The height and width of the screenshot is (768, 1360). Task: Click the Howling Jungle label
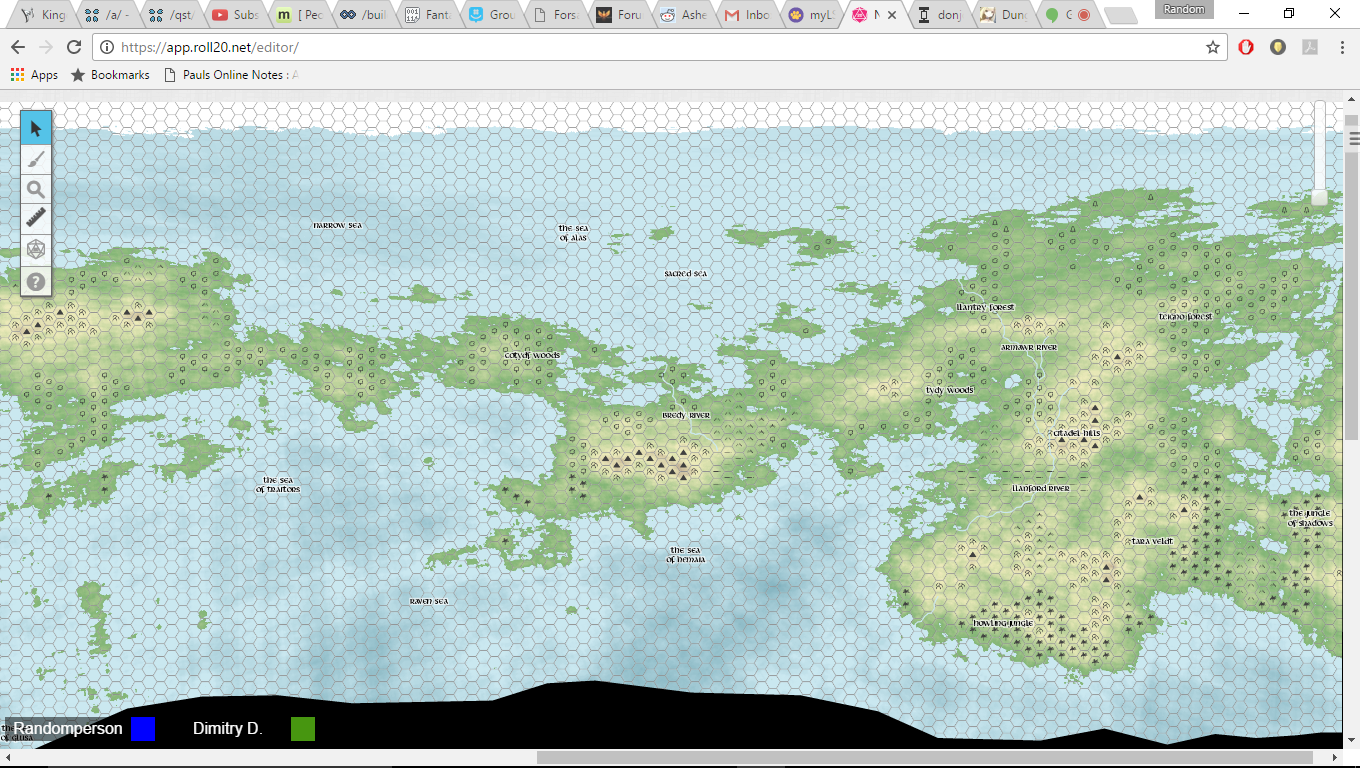pyautogui.click(x=1003, y=623)
